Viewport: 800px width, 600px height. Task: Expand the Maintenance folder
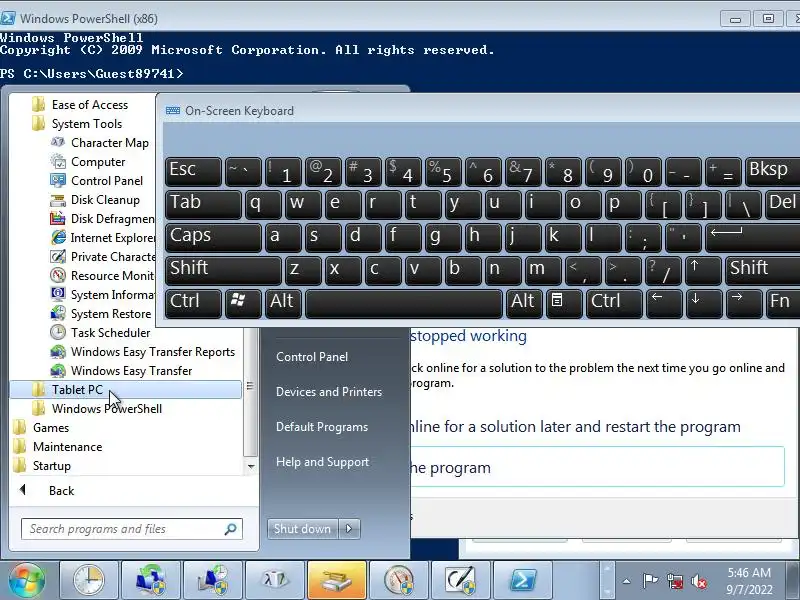[x=57, y=447]
